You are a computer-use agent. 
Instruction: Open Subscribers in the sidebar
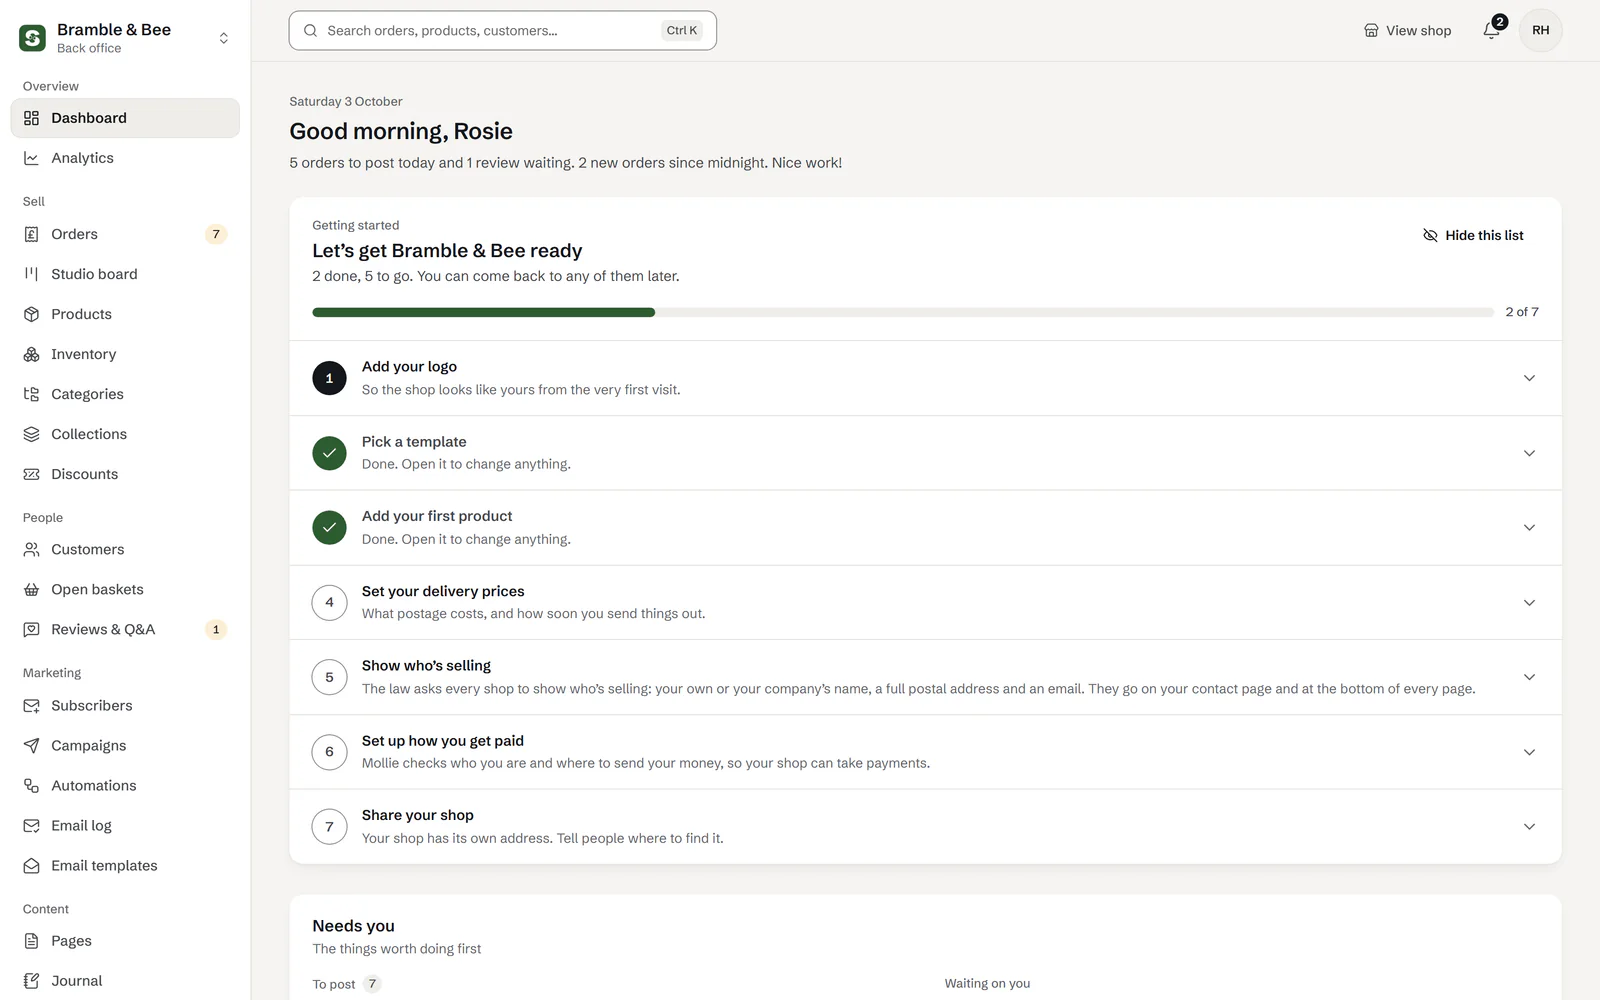(125, 706)
